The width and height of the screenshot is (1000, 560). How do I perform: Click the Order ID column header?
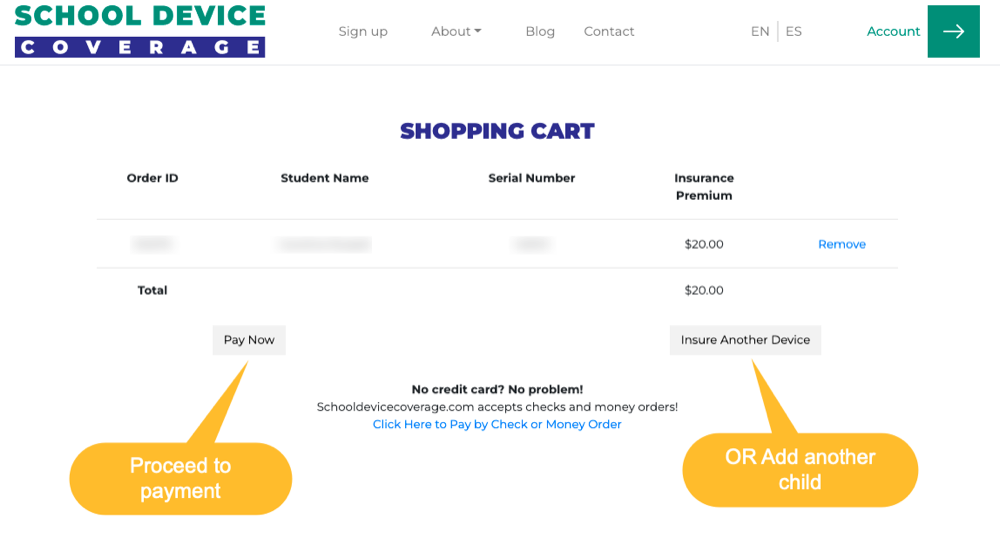pos(152,178)
